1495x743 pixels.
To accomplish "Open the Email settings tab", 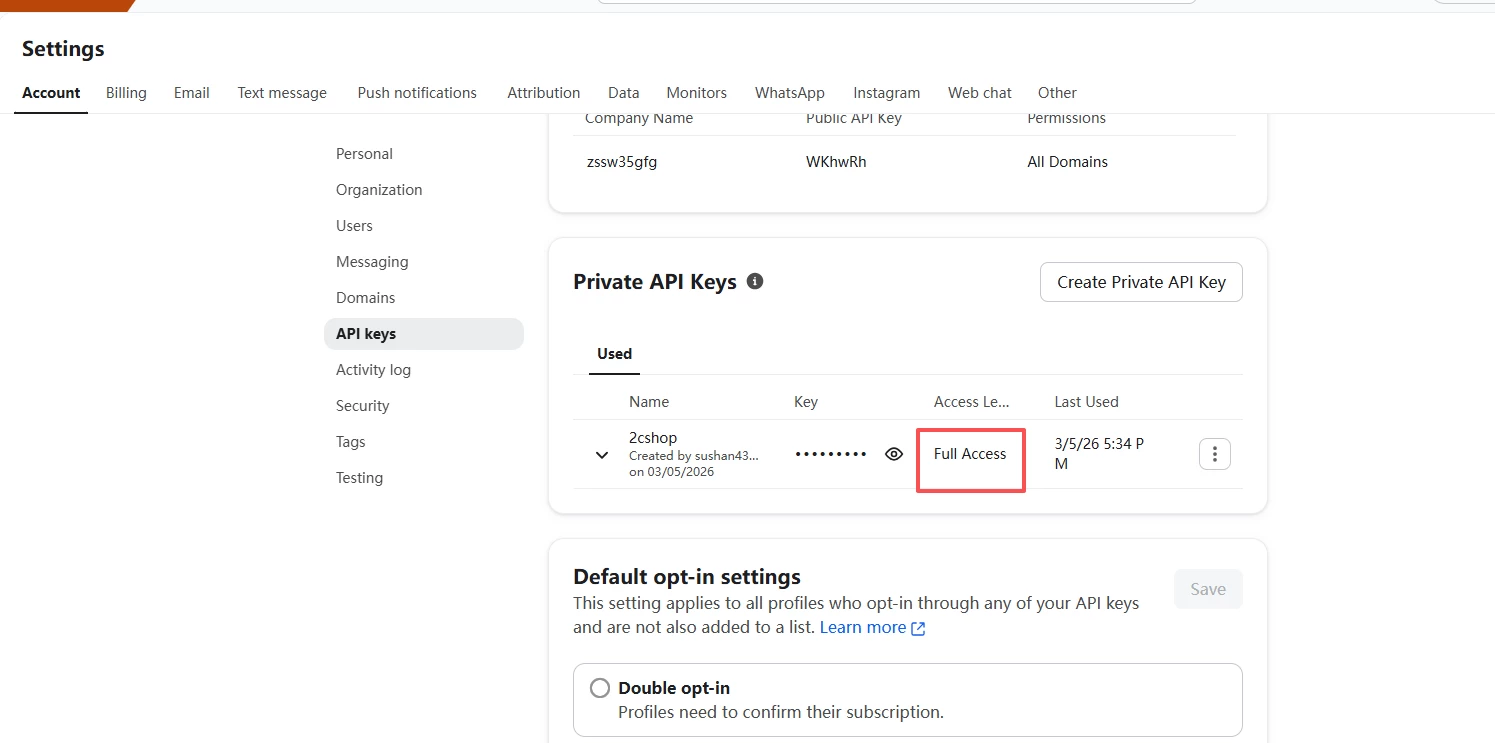I will (191, 93).
